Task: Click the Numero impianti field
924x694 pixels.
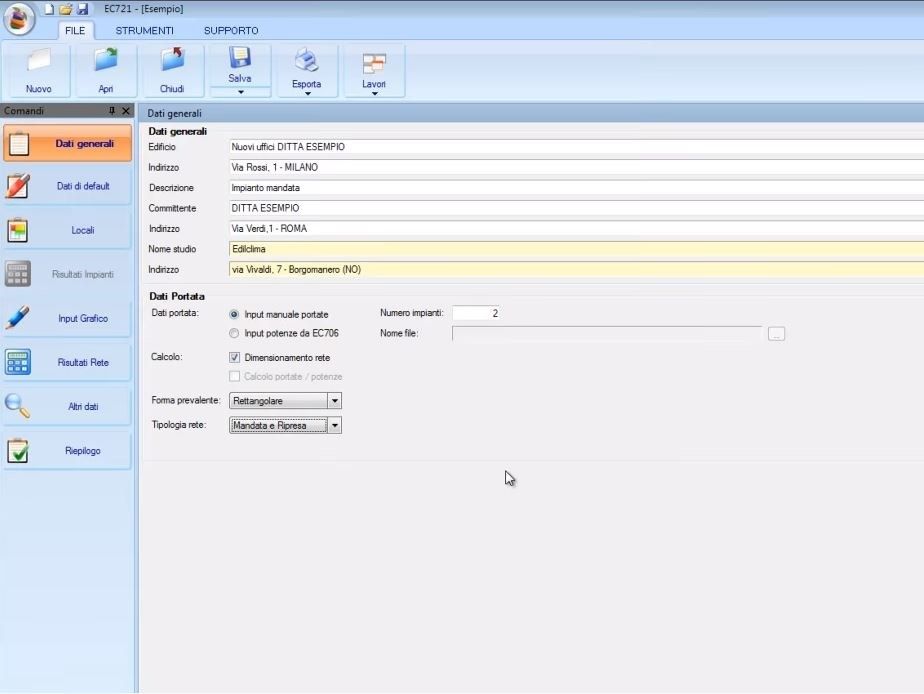Action: click(476, 313)
